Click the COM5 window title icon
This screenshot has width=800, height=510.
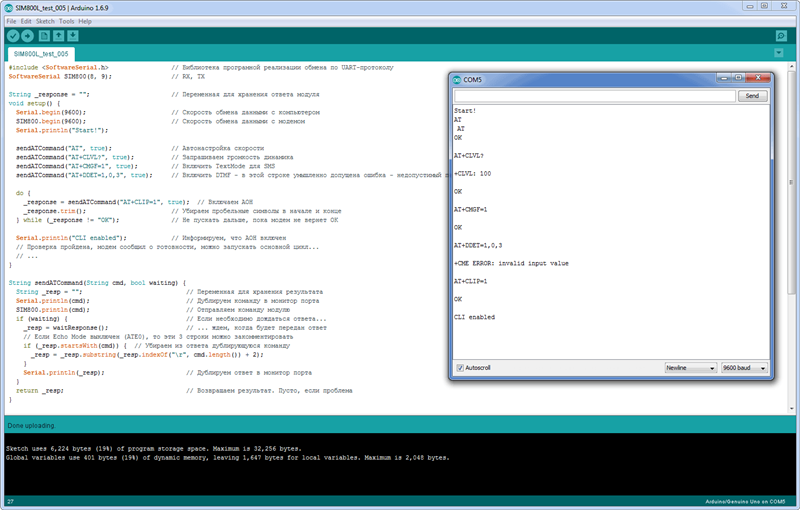pyautogui.click(x=456, y=78)
